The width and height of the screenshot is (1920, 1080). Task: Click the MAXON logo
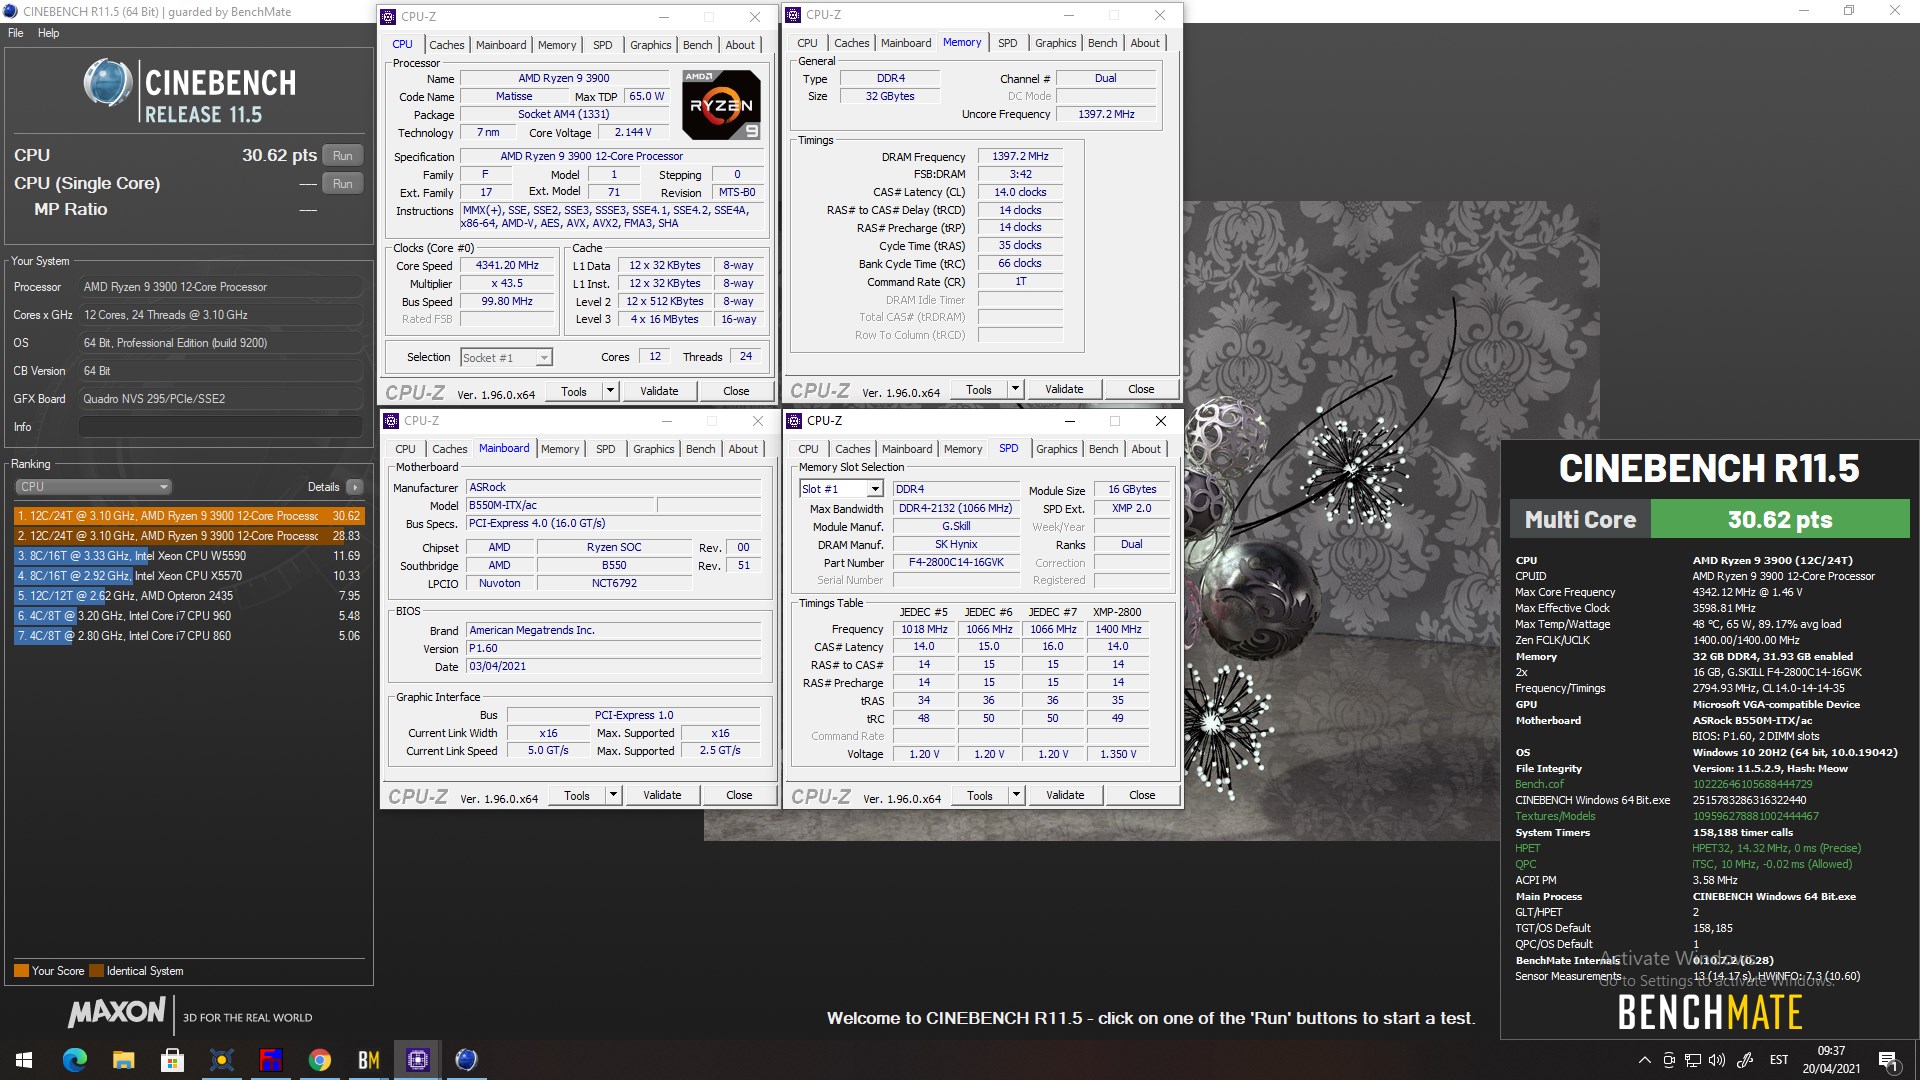click(x=116, y=1013)
